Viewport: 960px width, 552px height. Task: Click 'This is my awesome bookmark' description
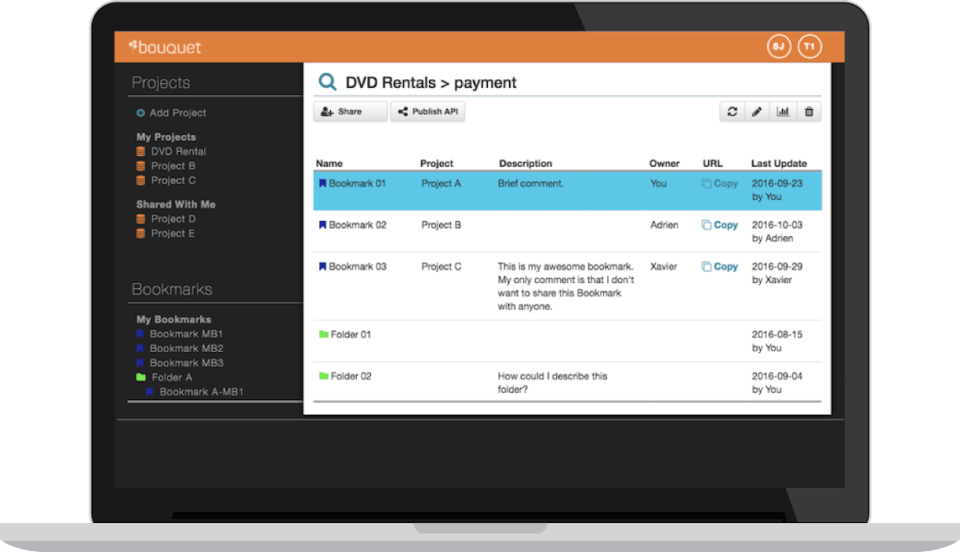point(566,286)
